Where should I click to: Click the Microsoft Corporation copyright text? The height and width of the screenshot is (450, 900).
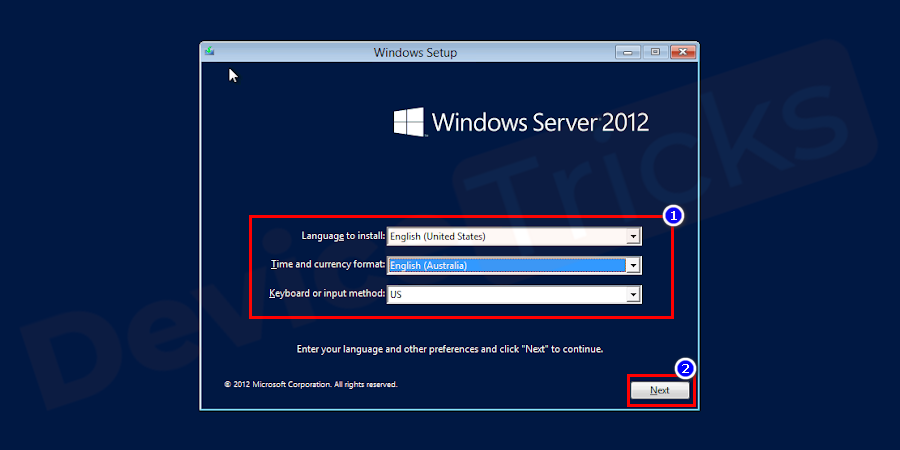[311, 384]
